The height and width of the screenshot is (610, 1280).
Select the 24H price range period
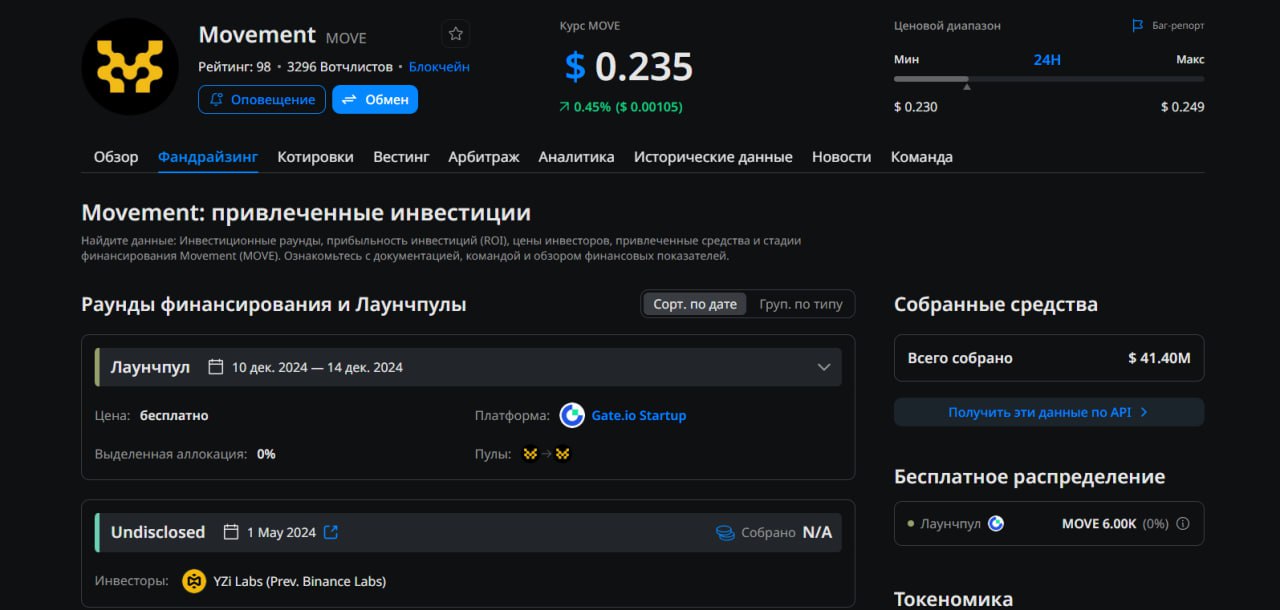click(1047, 60)
